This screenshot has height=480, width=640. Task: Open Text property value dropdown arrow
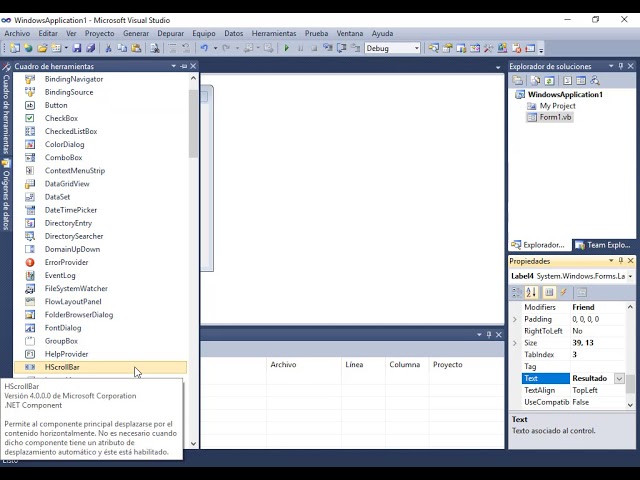pos(619,378)
